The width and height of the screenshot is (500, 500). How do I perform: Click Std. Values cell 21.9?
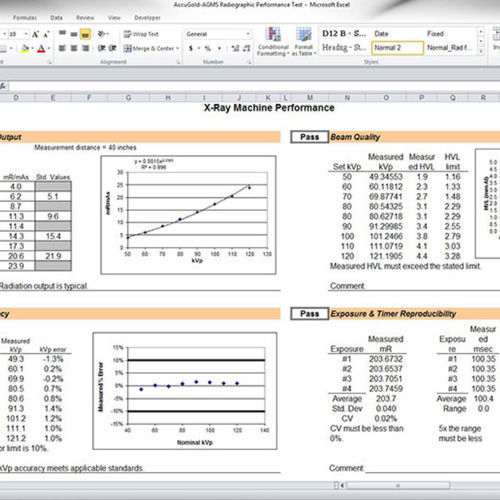53,256
